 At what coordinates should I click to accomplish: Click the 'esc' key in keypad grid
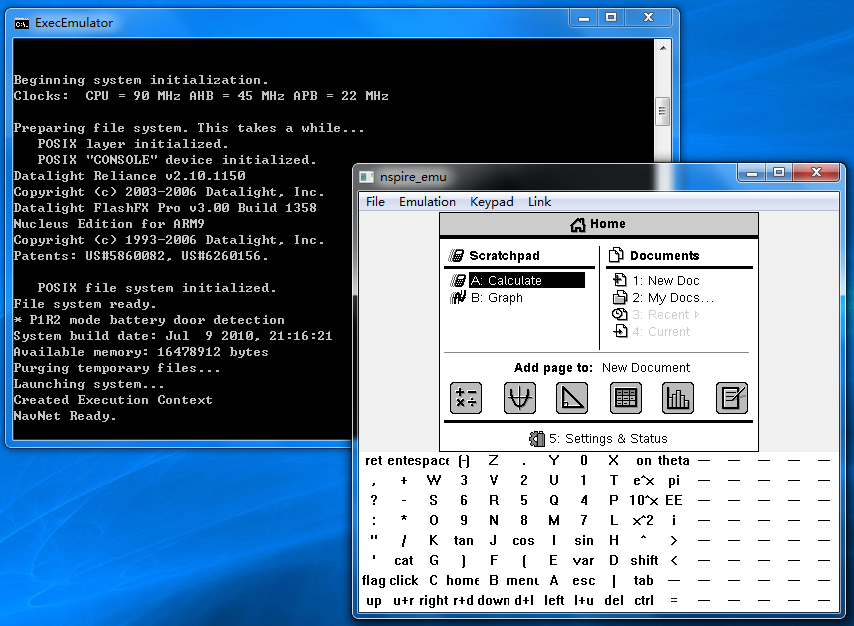[x=583, y=581]
